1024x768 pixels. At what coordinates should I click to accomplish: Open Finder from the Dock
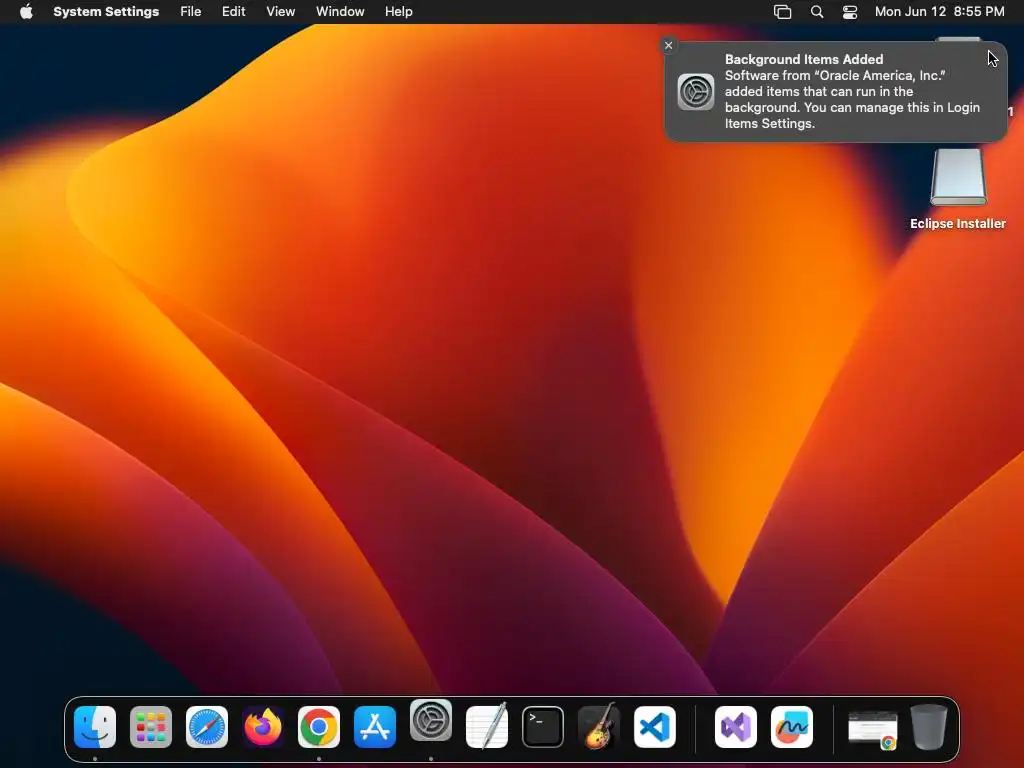pos(95,727)
